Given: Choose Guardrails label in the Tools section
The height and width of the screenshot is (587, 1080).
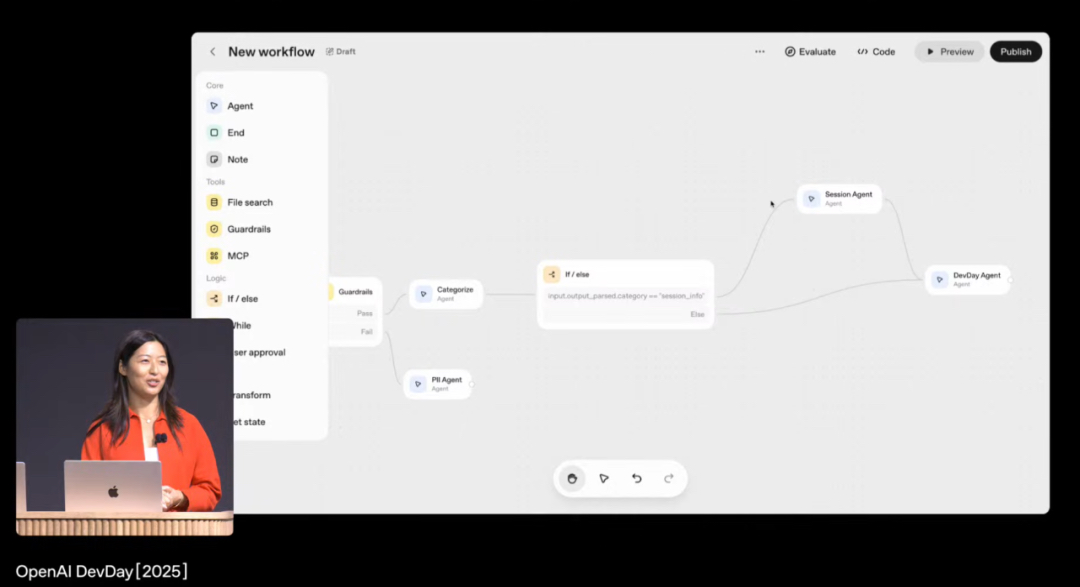Looking at the screenshot, I should point(249,229).
